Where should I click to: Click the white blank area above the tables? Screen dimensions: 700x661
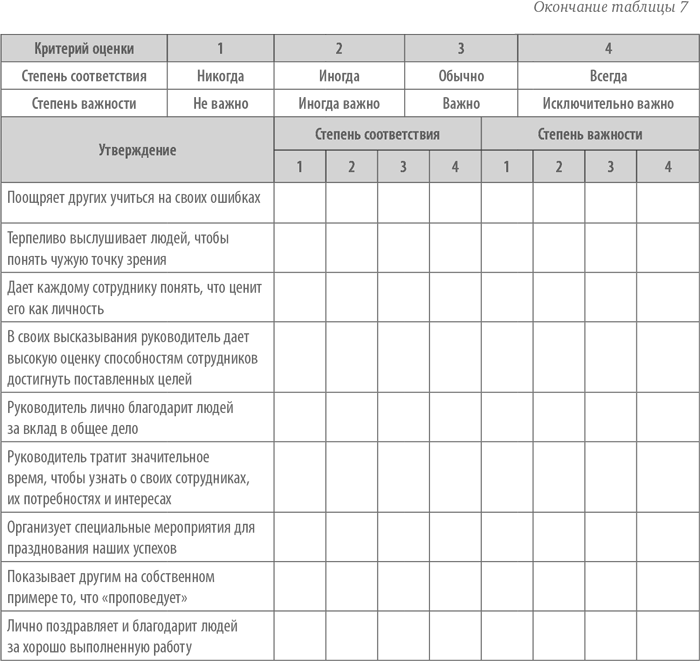(x=256, y=16)
